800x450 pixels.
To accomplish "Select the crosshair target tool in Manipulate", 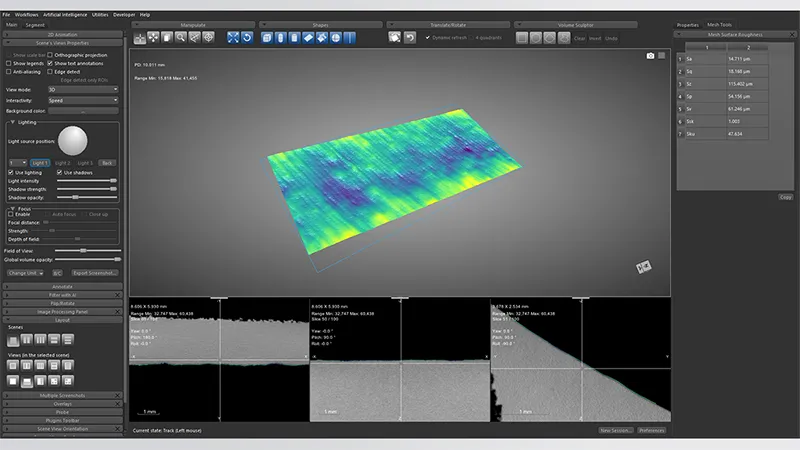I will 208,38.
